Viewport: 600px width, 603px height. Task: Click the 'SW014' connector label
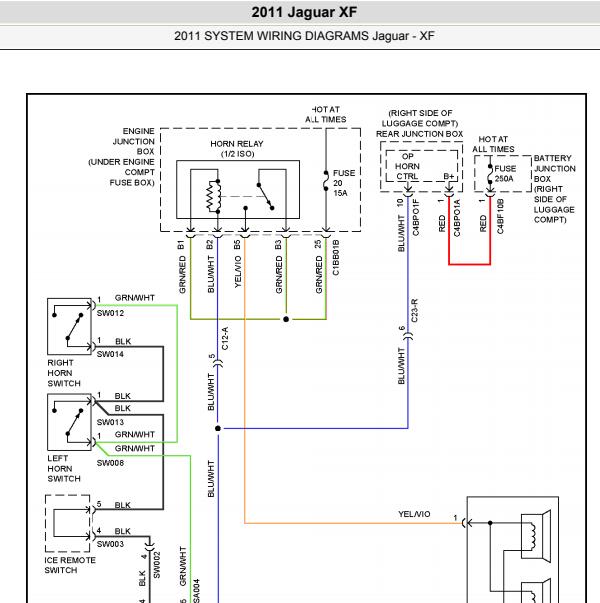click(x=110, y=354)
